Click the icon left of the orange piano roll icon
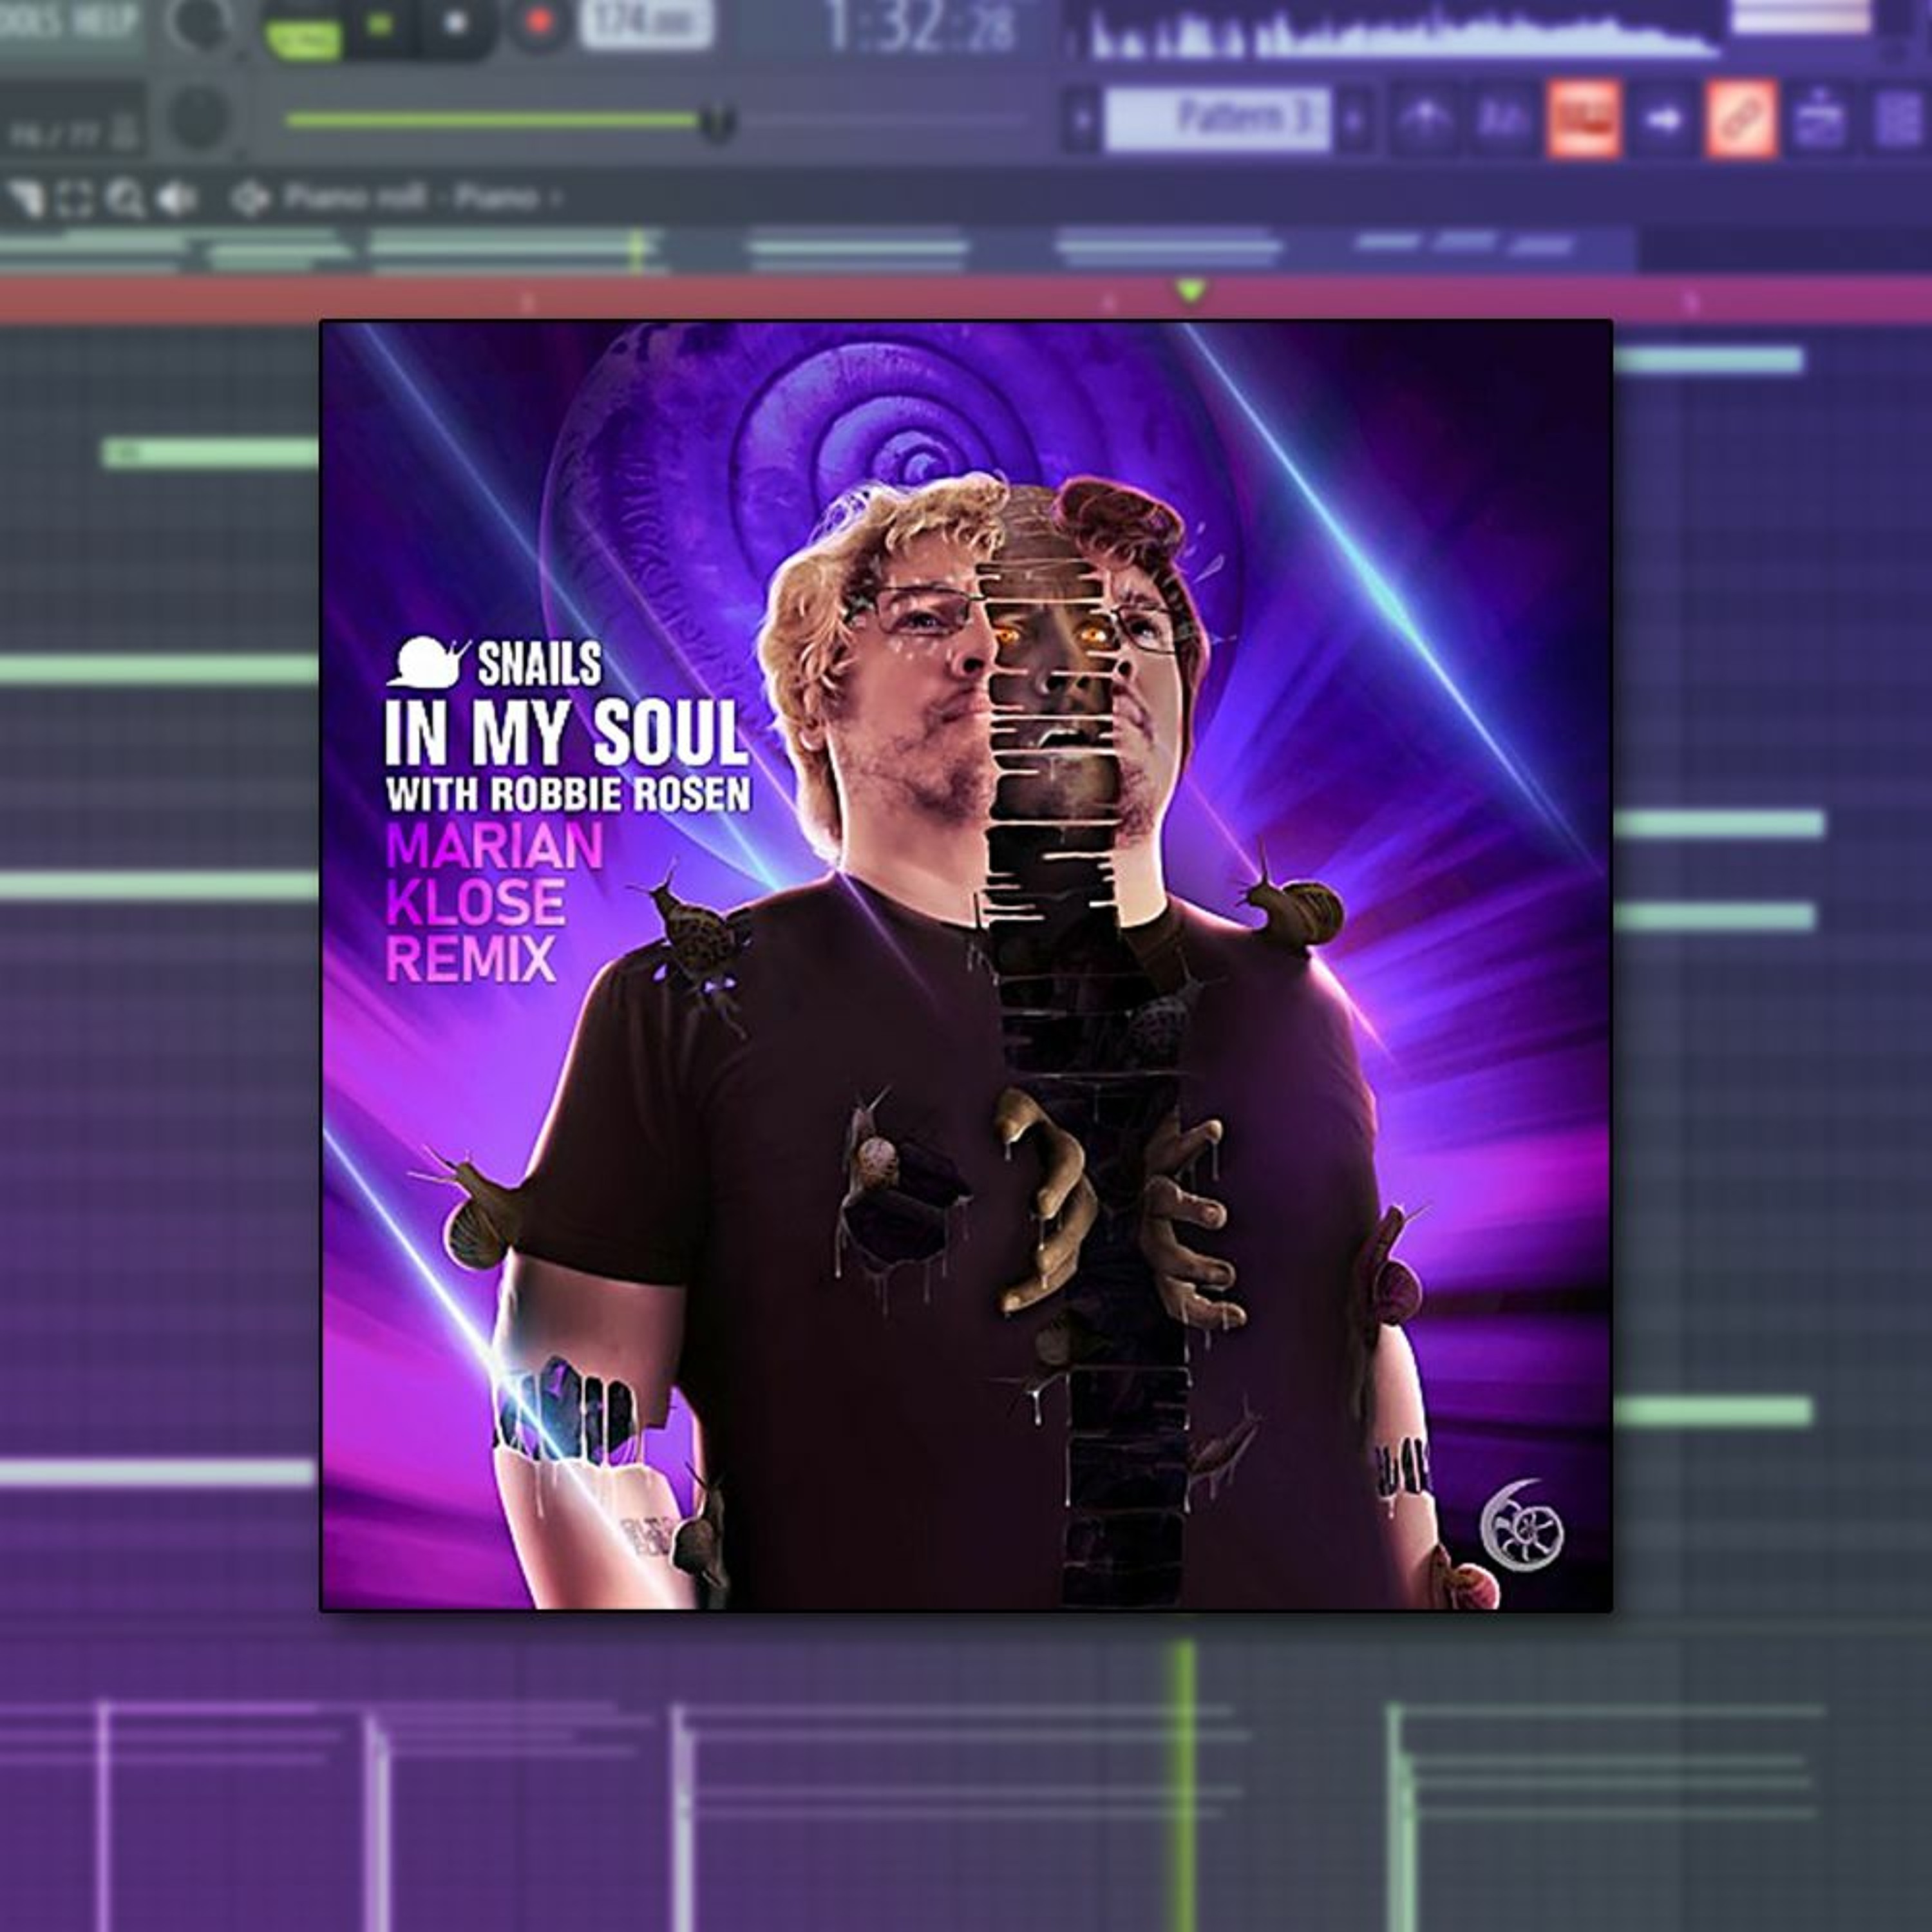 point(1503,120)
